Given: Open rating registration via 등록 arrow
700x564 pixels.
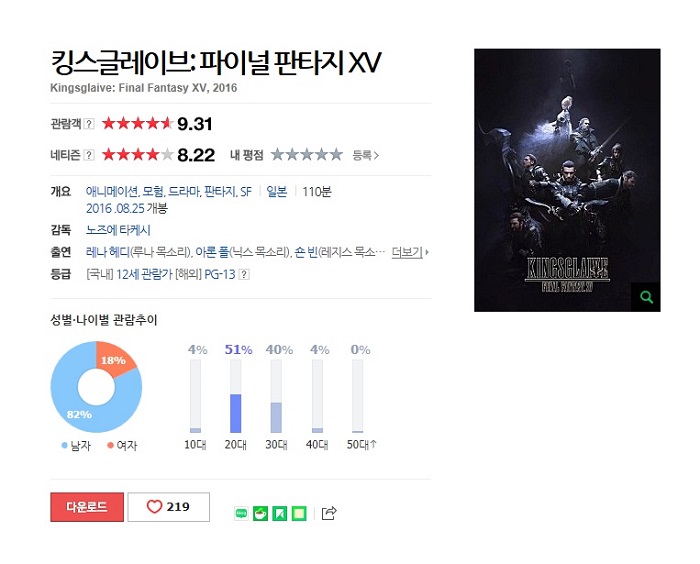Looking at the screenshot, I should point(365,155).
